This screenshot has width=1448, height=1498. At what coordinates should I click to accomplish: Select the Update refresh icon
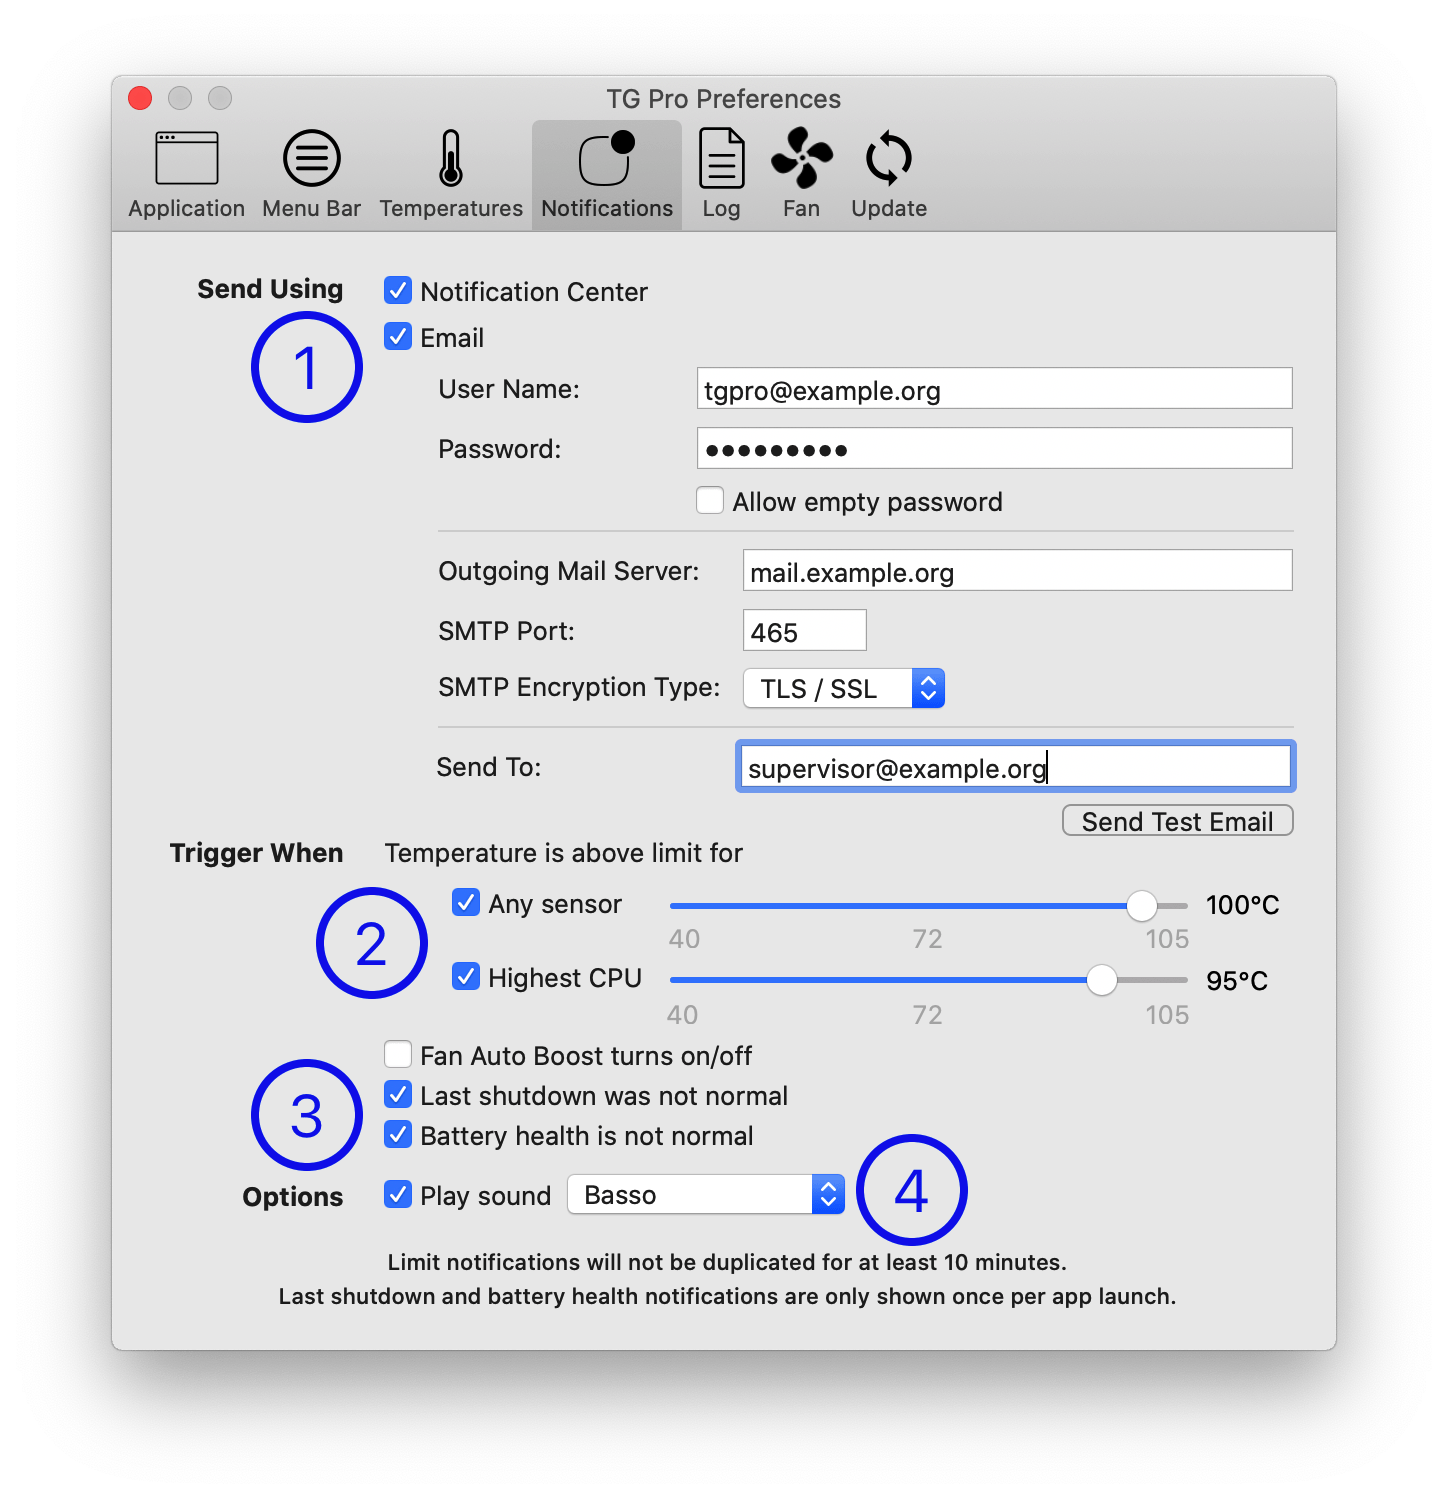pyautogui.click(x=886, y=160)
